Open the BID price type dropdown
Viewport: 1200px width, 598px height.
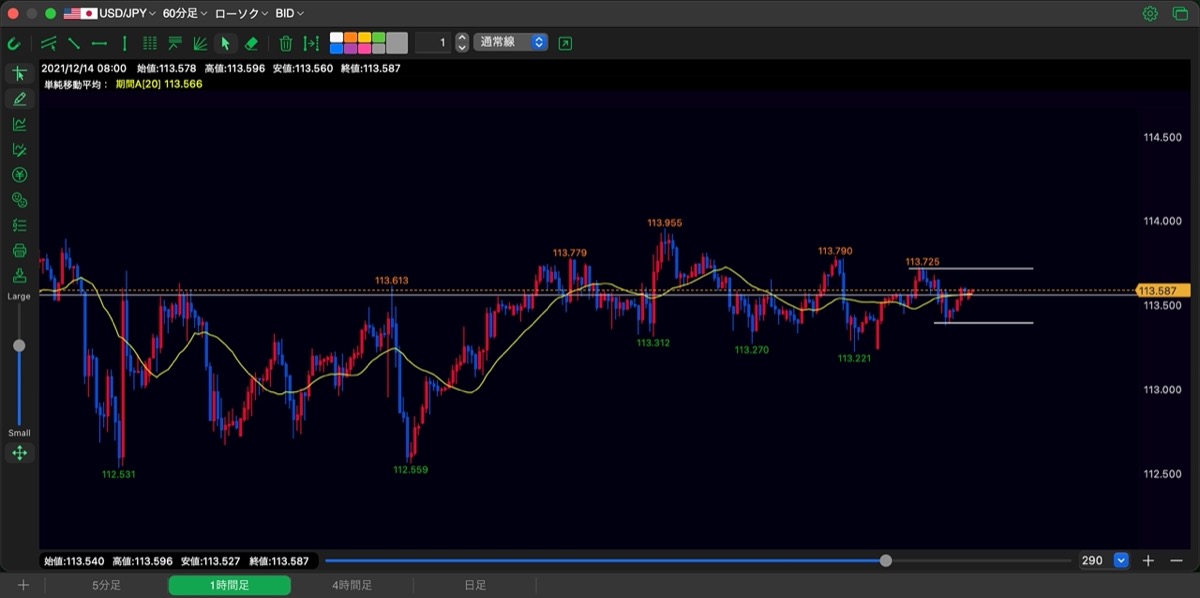pyautogui.click(x=289, y=14)
